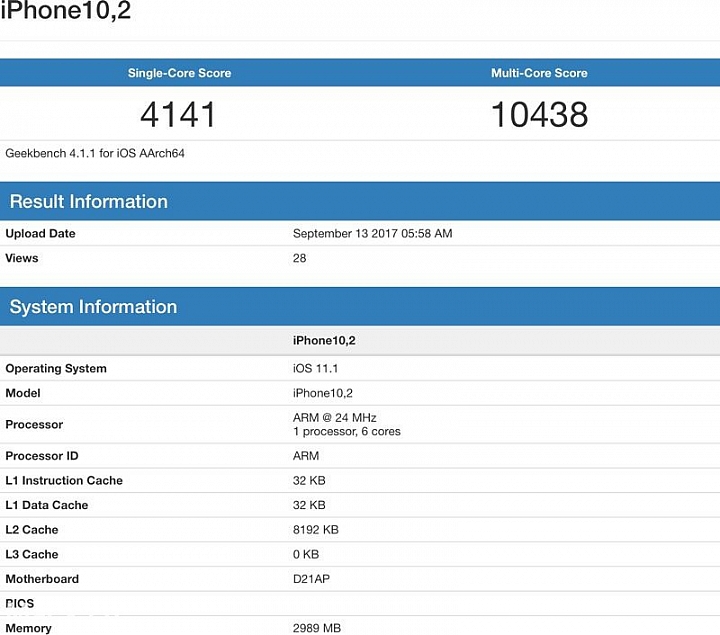Select the date September 13 2017 05:58 AM

(x=372, y=233)
